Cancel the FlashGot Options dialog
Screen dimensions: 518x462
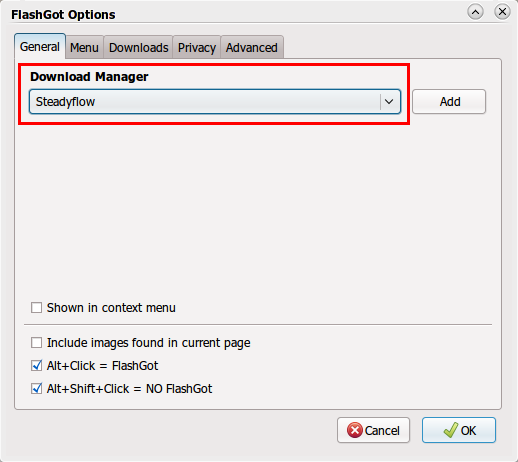click(x=373, y=430)
